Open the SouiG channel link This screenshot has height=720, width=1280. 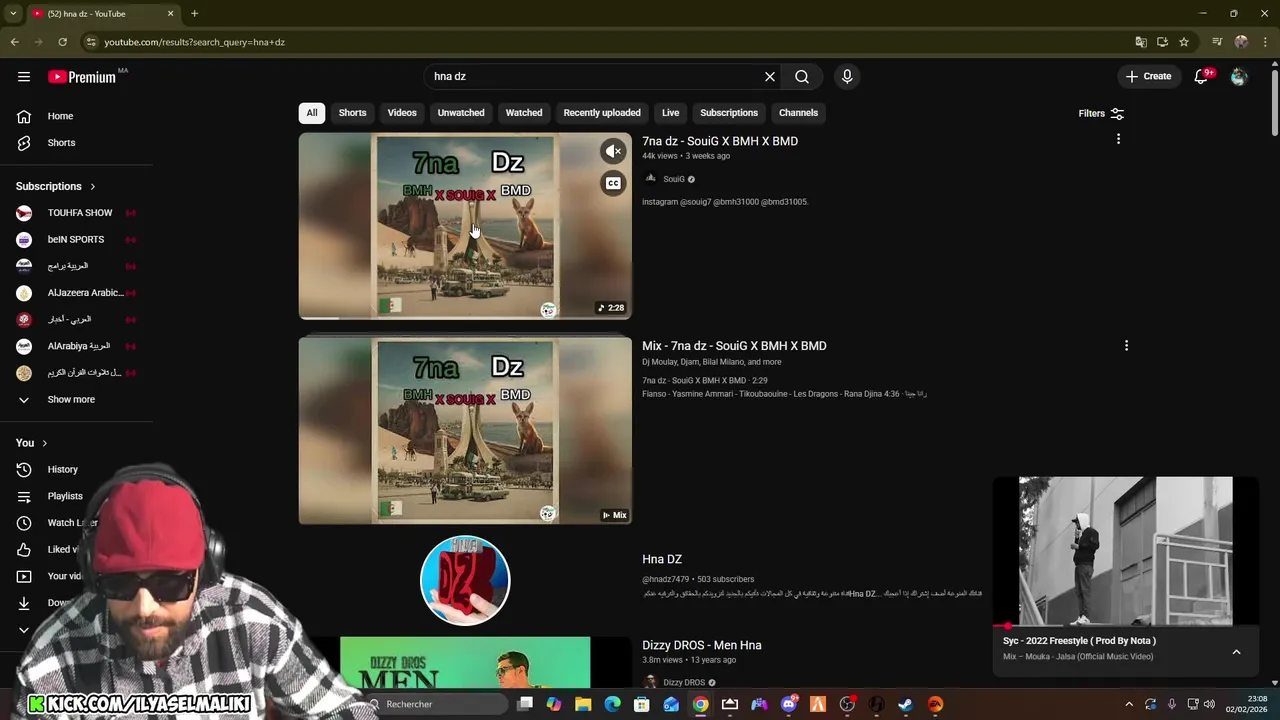coord(673,179)
